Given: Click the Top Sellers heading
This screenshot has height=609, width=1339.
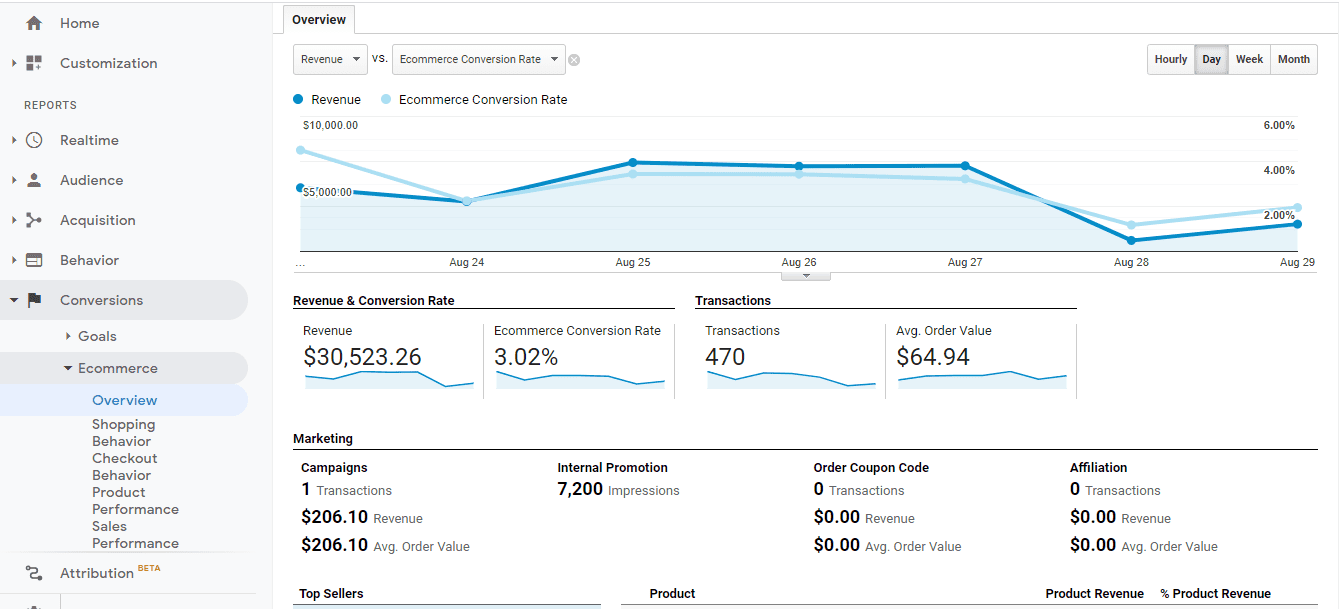Looking at the screenshot, I should [x=331, y=593].
